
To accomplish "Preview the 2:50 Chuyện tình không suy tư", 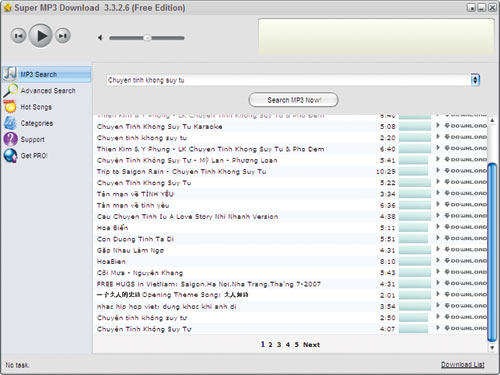I will 438,317.
